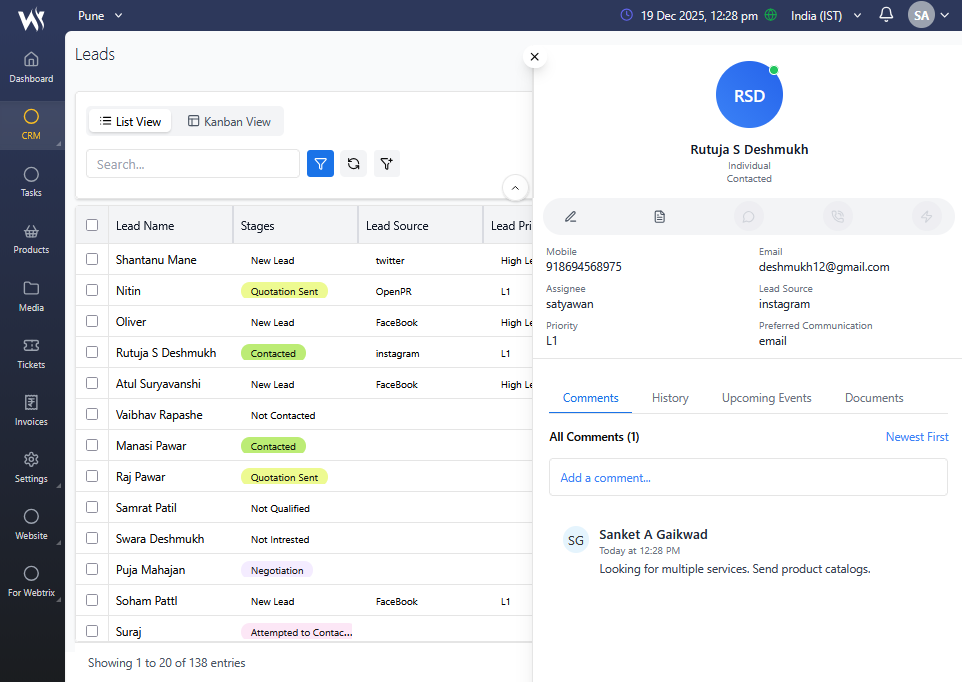
Task: Click the add filter icon with plus
Action: [x=387, y=164]
